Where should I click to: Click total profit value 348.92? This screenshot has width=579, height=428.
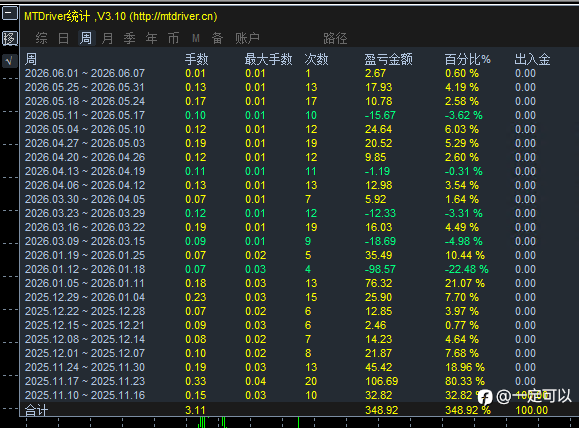pos(381,410)
